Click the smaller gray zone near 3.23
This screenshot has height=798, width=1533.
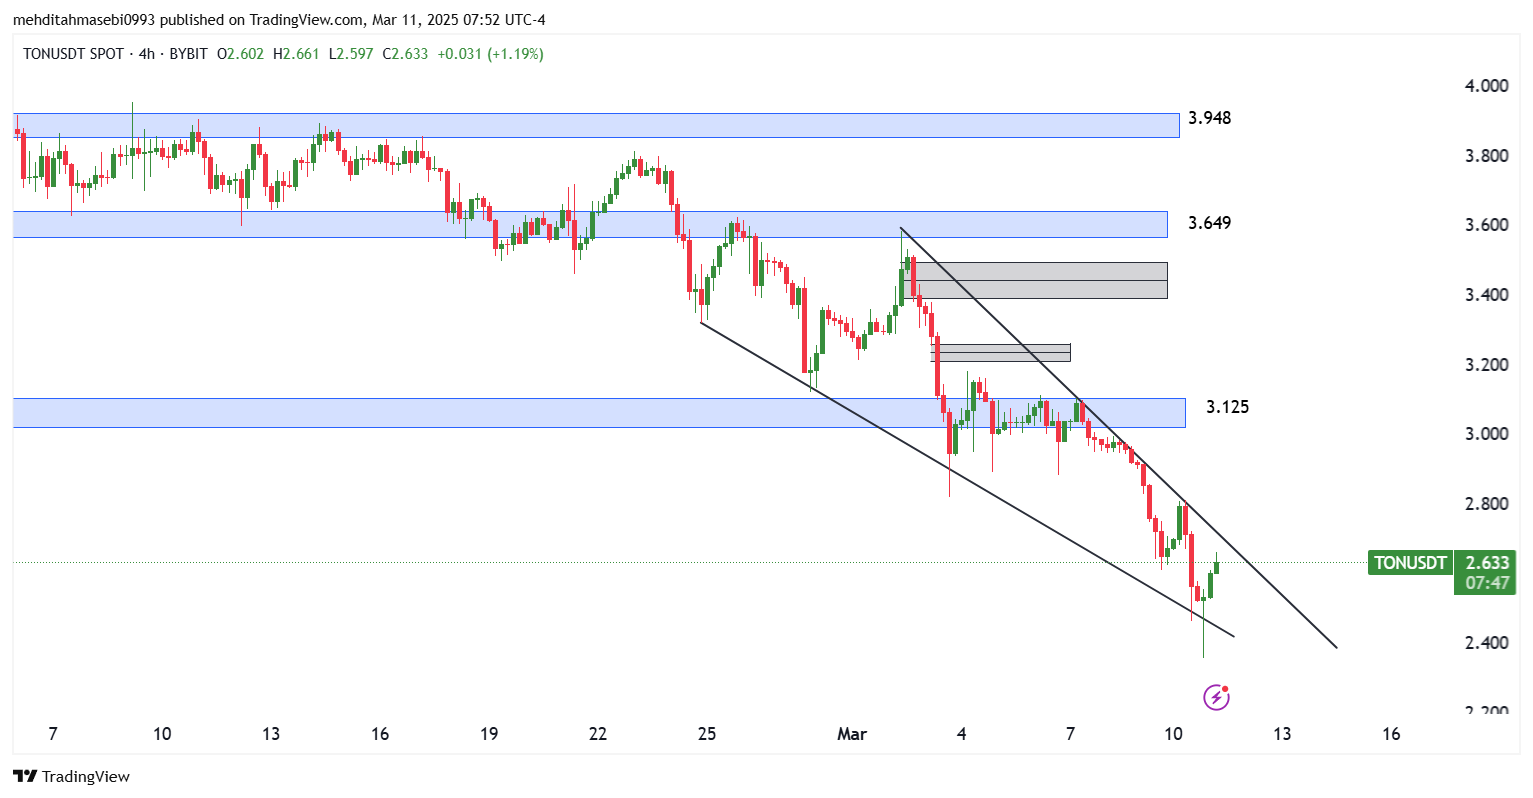click(x=1001, y=352)
